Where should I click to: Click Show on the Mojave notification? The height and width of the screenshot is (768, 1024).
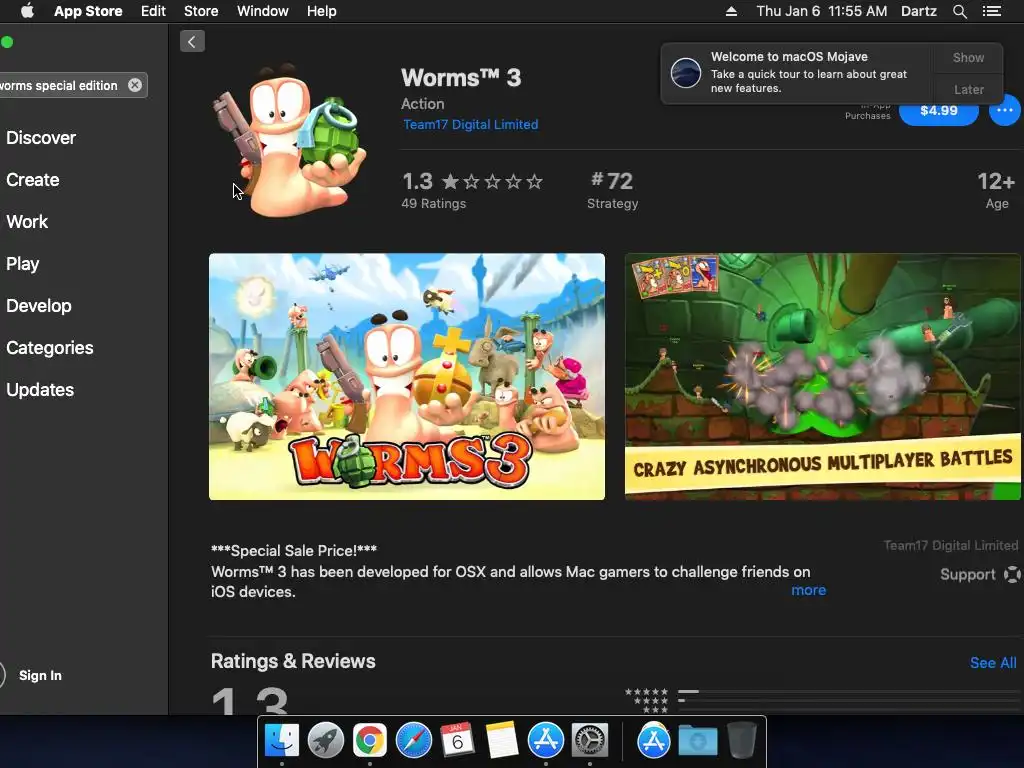(x=968, y=57)
